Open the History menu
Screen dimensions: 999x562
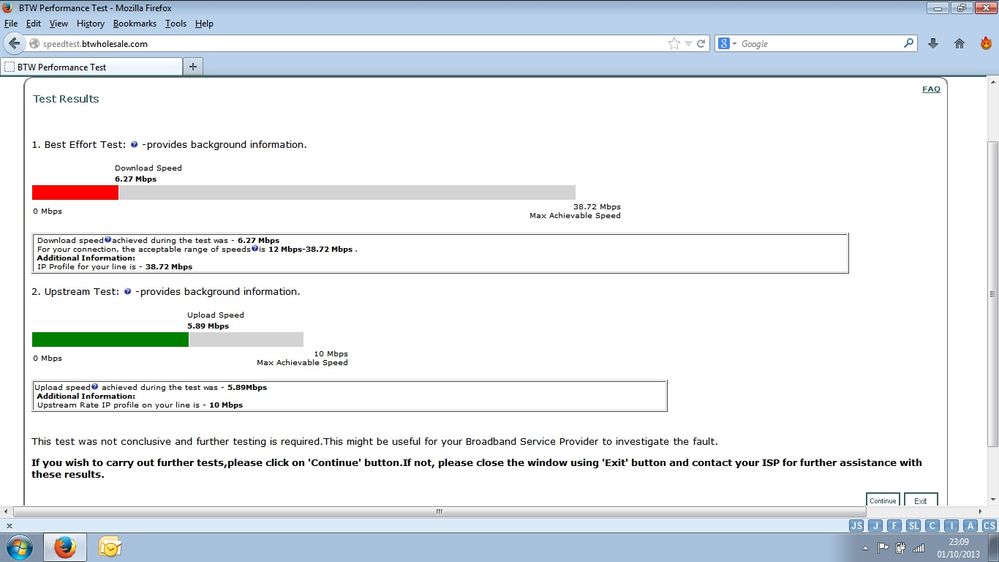pyautogui.click(x=90, y=24)
